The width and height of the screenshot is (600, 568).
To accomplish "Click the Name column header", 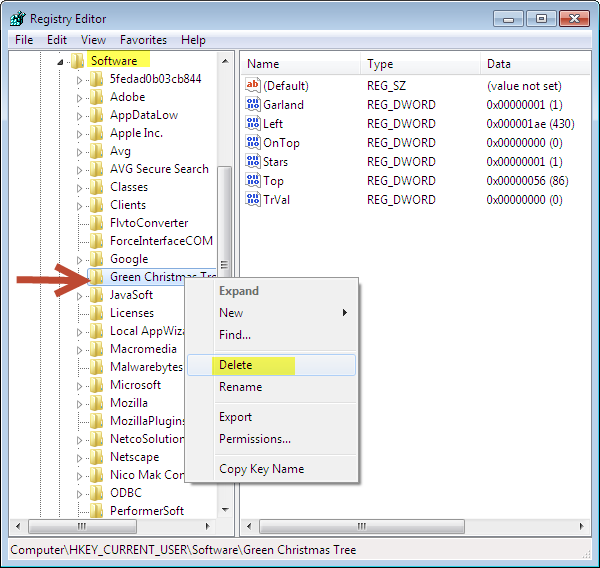I will (x=301, y=64).
